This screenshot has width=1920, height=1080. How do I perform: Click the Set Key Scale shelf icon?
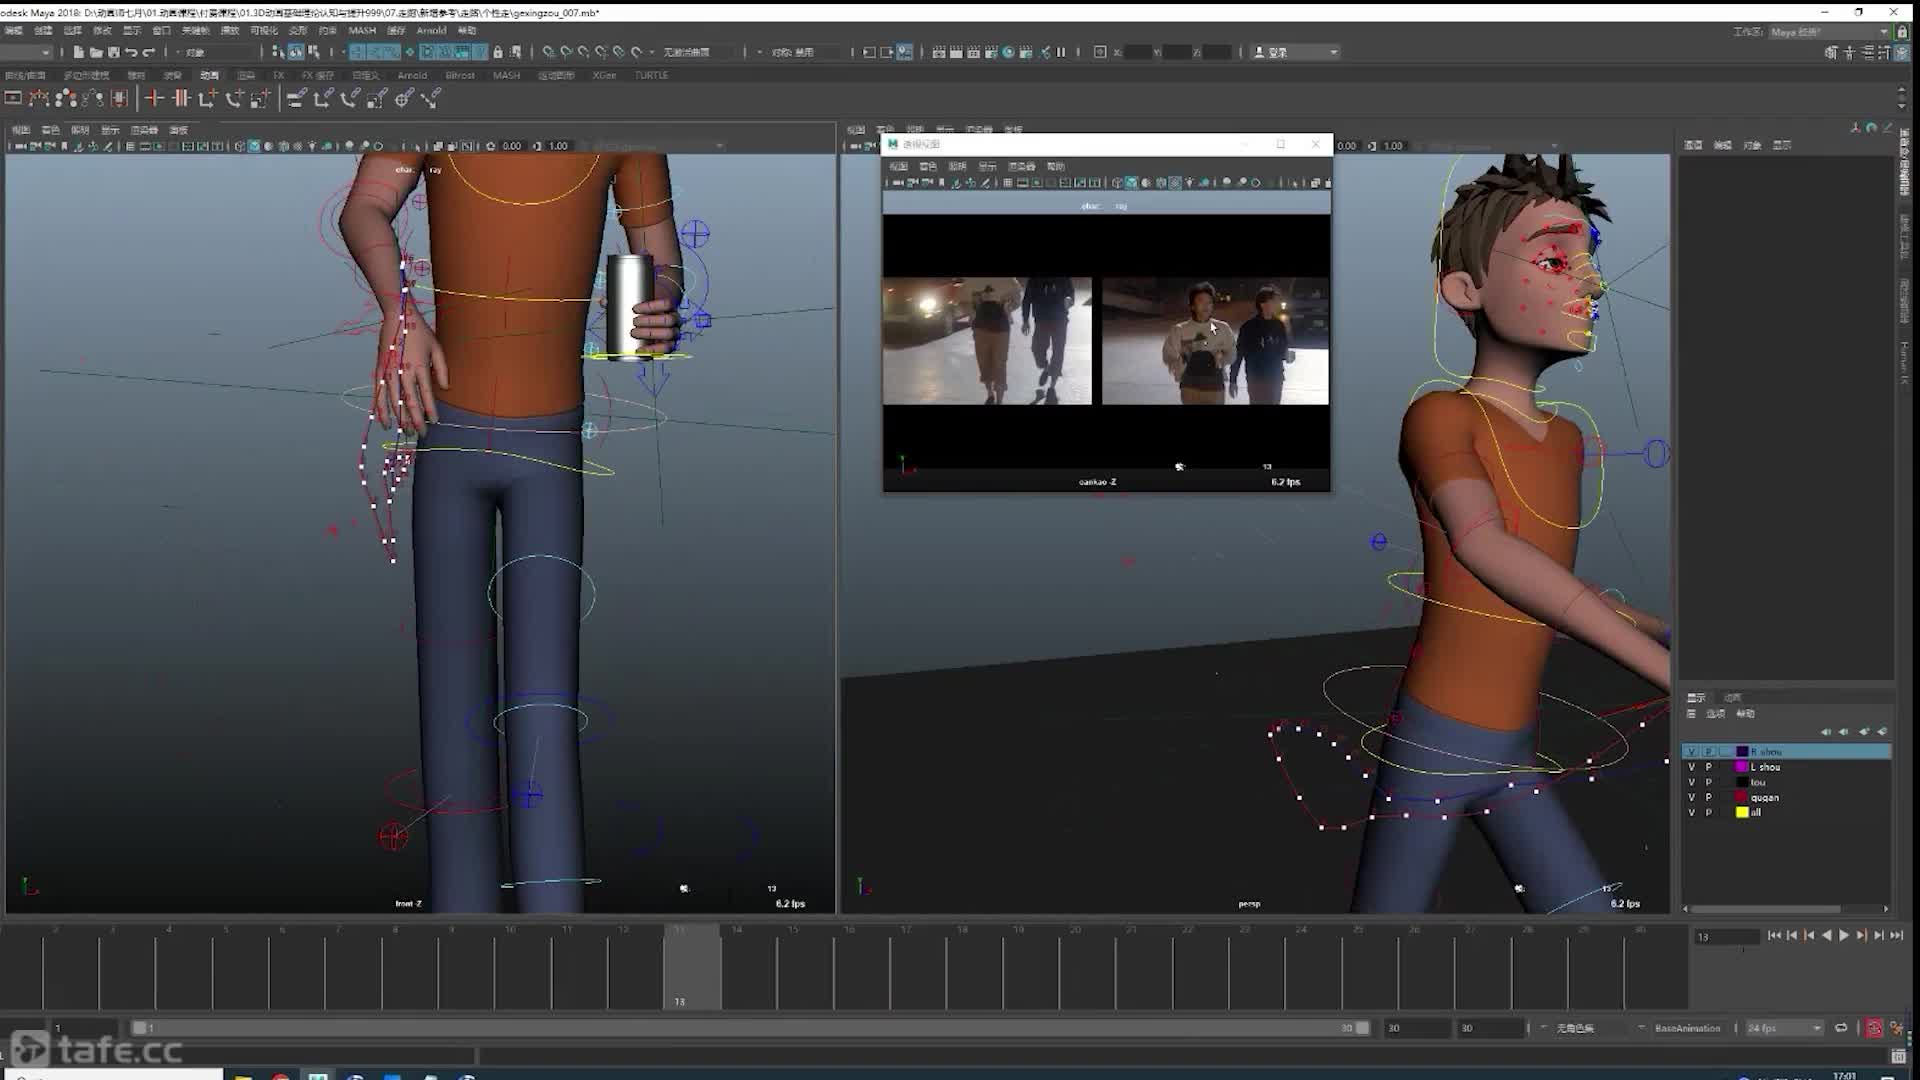260,98
